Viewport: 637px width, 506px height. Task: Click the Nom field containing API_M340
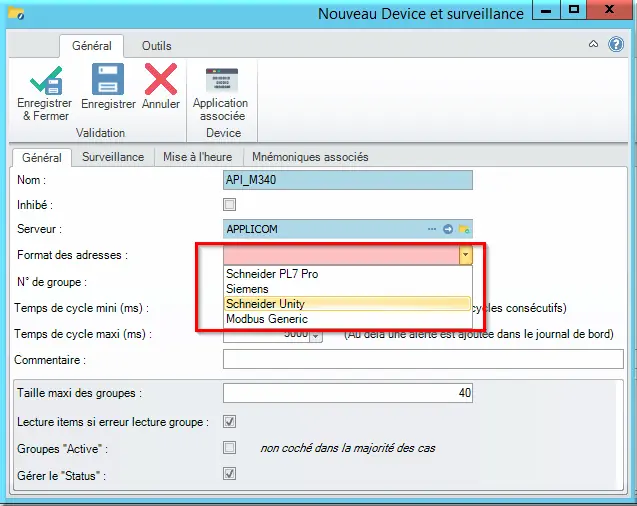click(x=348, y=180)
